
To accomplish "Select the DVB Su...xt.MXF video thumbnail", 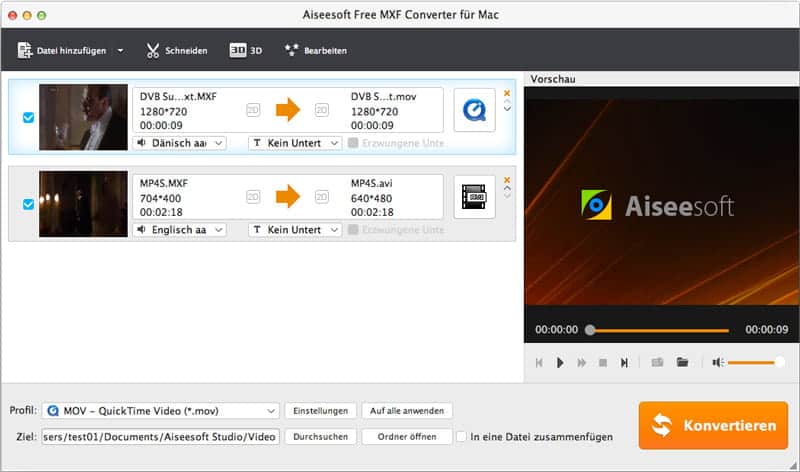I will 83,117.
